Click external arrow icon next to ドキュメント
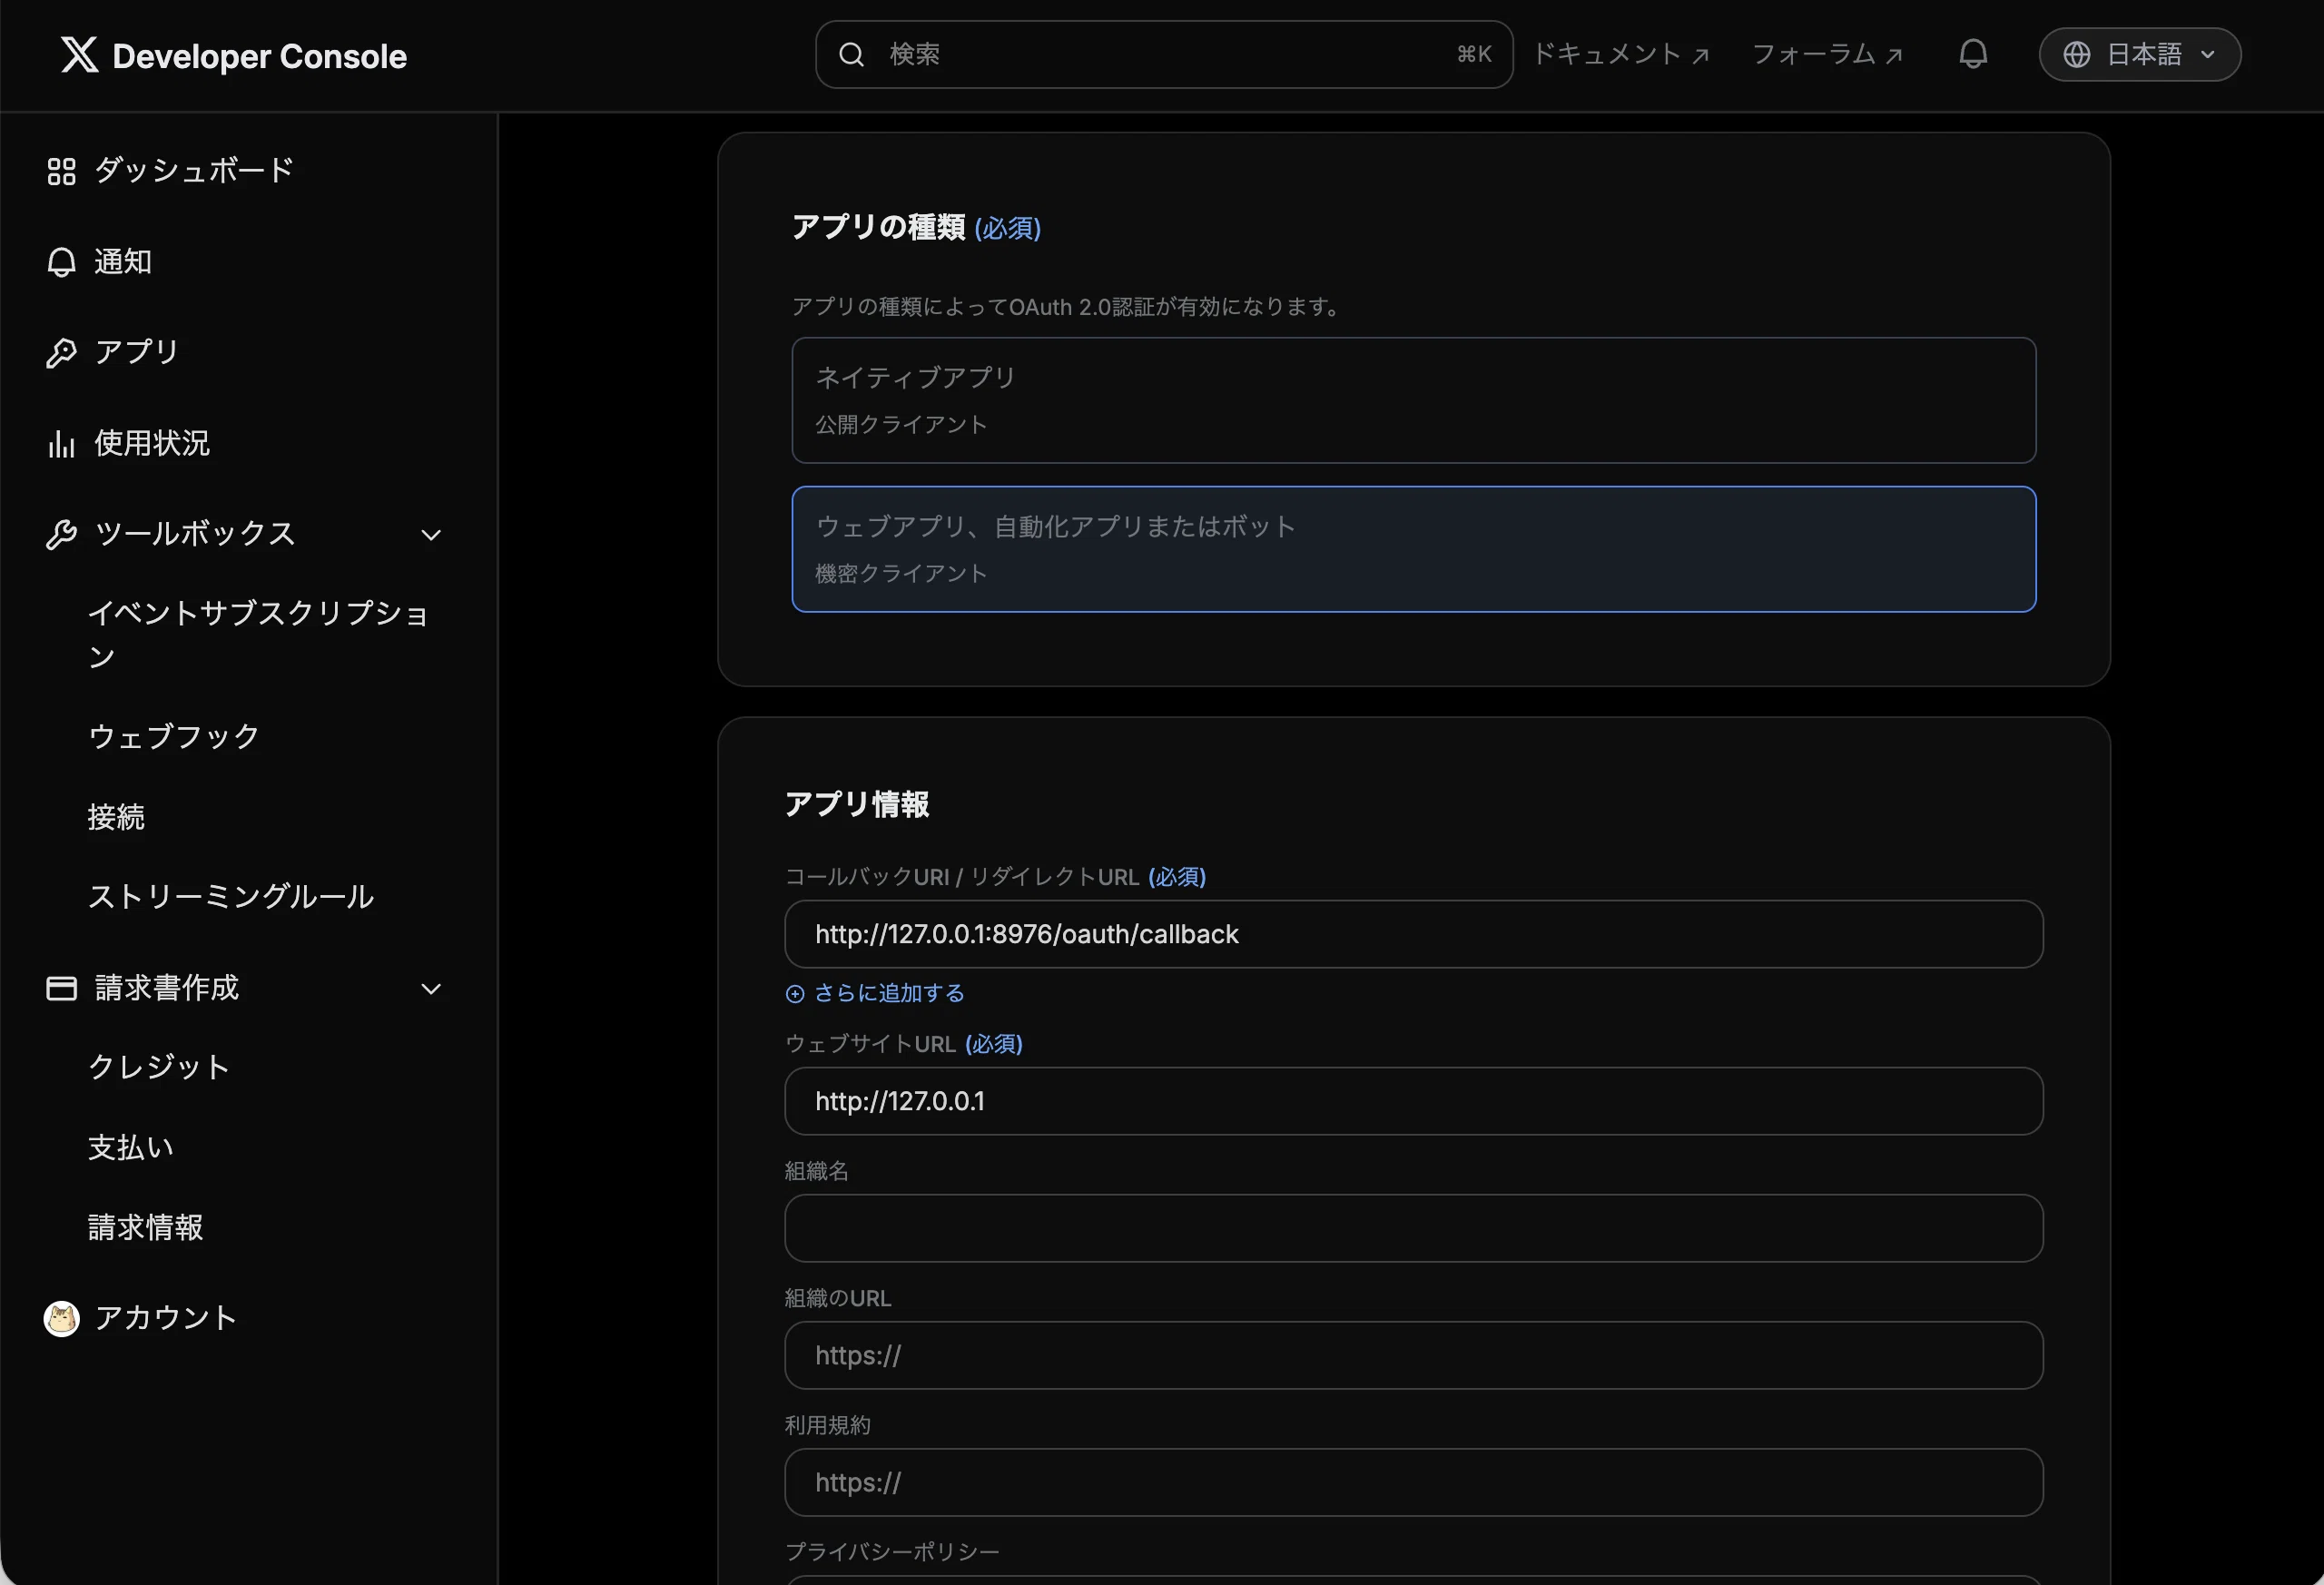The height and width of the screenshot is (1585, 2324). [x=1700, y=56]
